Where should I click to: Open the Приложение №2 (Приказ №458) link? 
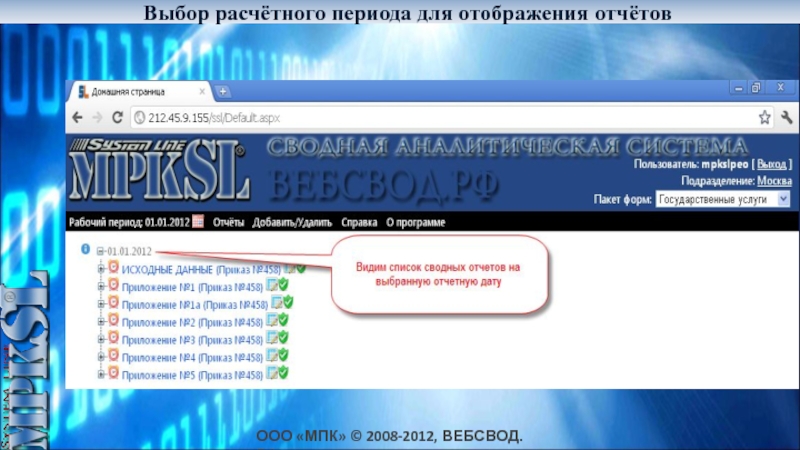(192, 322)
